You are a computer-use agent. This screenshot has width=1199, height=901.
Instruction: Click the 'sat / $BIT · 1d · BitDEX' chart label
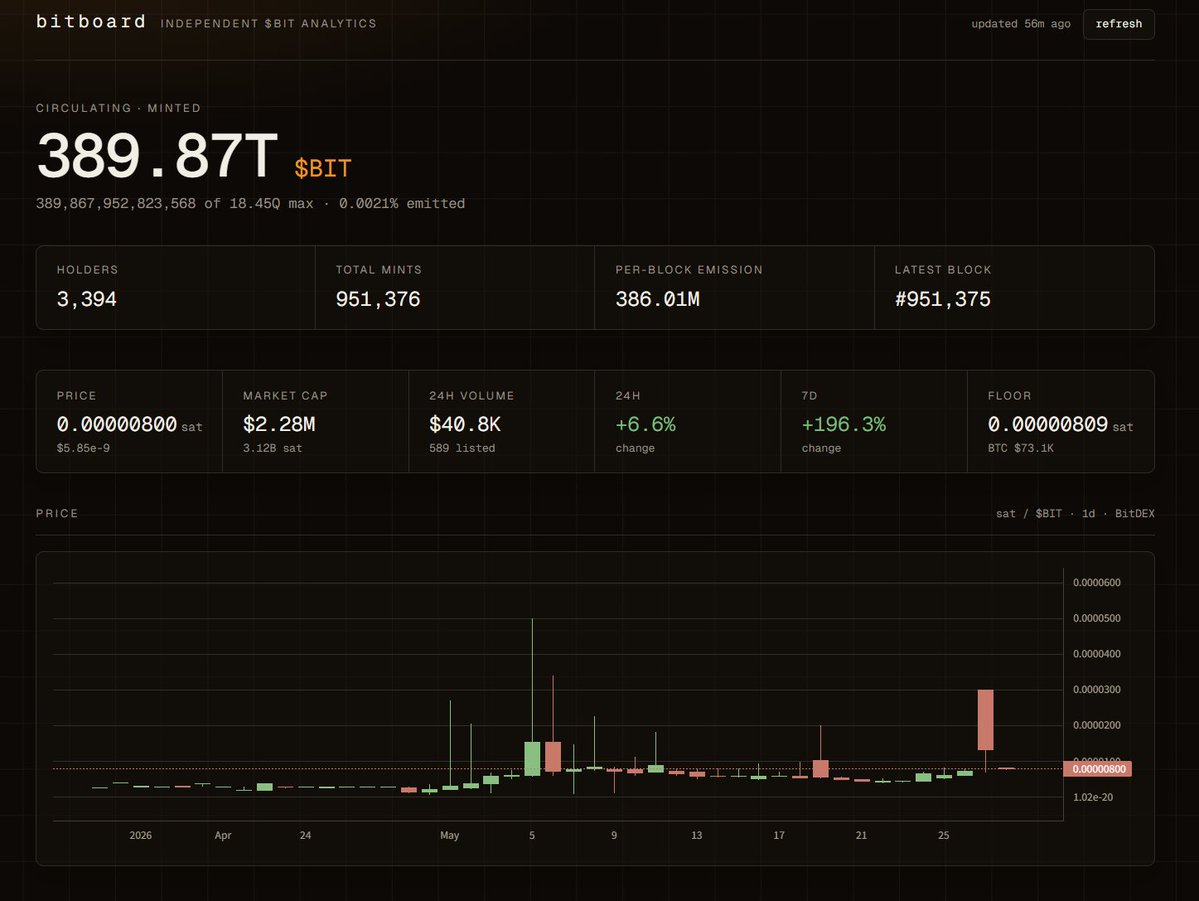pyautogui.click(x=1075, y=514)
